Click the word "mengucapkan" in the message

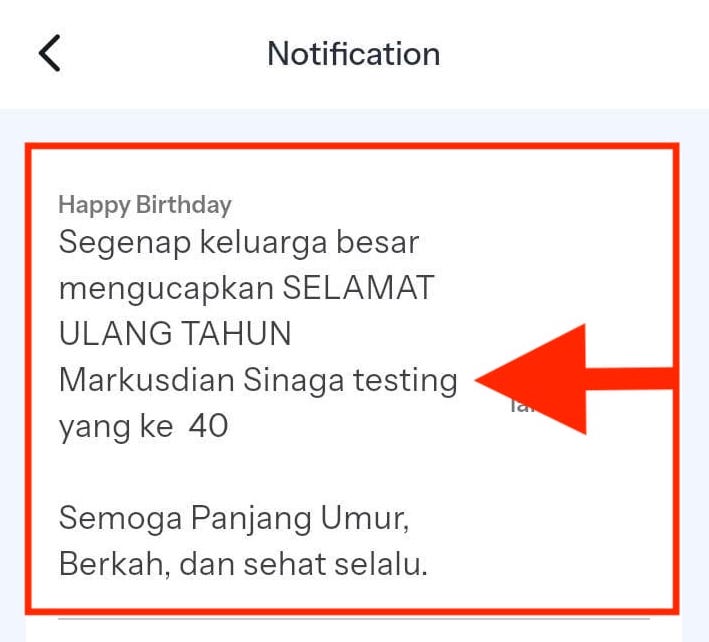(x=166, y=289)
